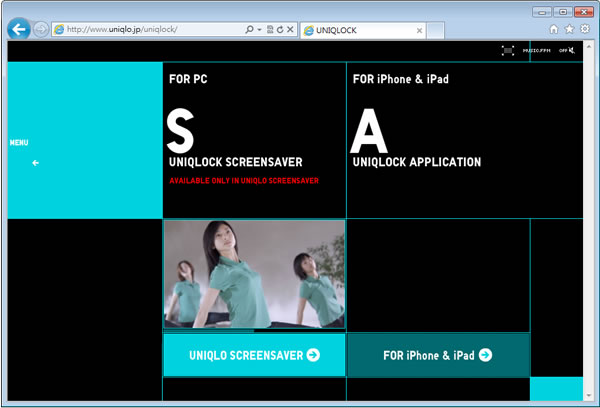Click the search magnifier in address bar

249,29
